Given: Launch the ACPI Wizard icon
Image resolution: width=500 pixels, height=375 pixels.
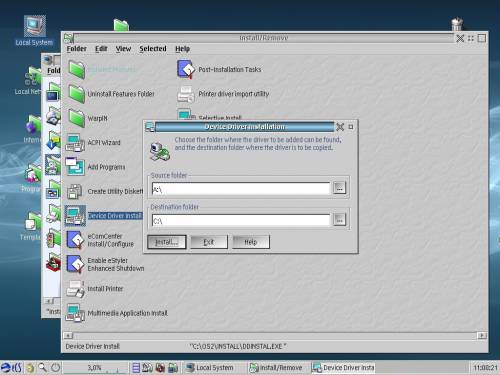Looking at the screenshot, I should 75,142.
